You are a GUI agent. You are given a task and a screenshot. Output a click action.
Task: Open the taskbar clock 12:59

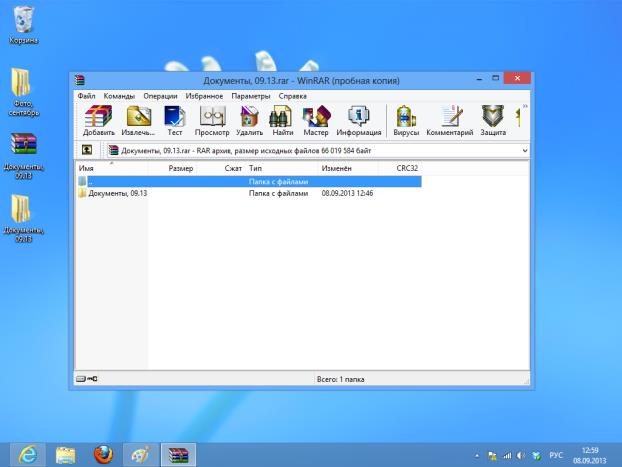point(589,455)
